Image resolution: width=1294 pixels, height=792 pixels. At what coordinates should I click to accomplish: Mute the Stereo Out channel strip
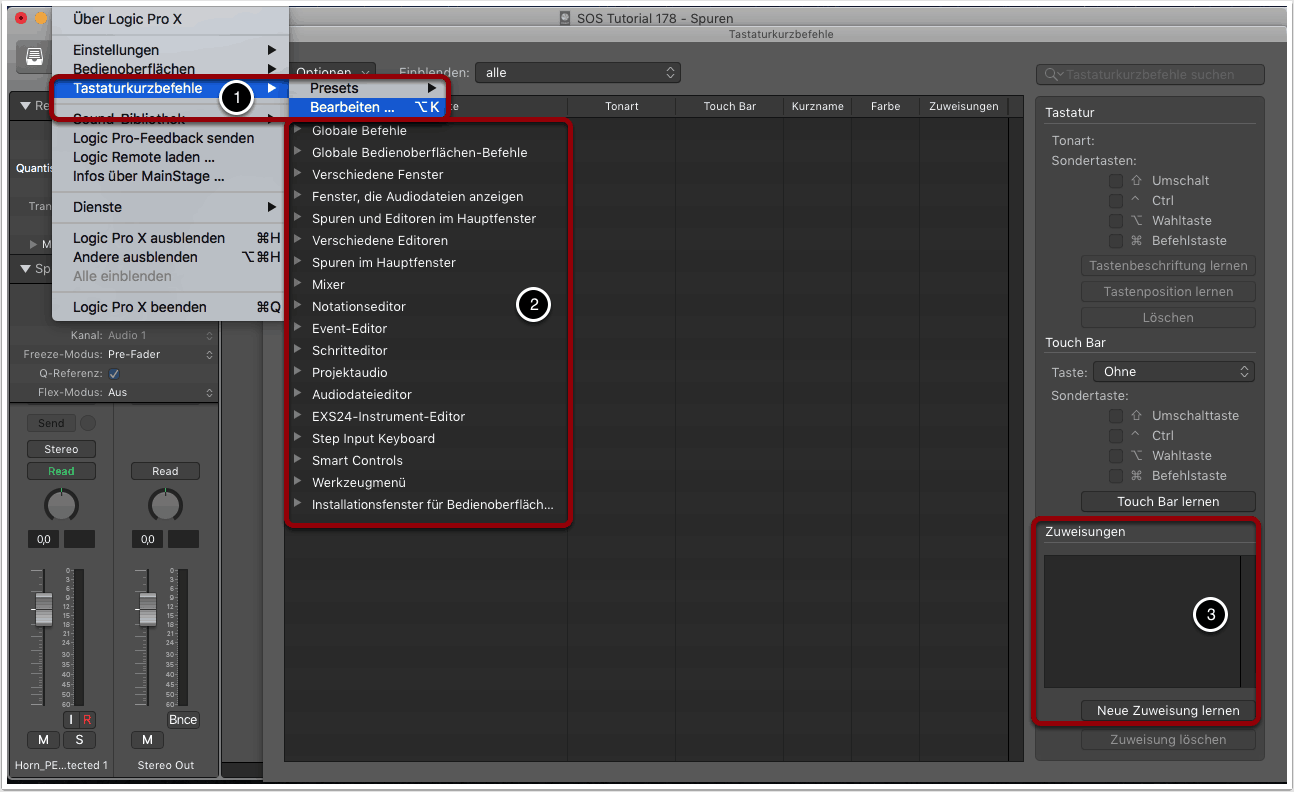coord(147,740)
